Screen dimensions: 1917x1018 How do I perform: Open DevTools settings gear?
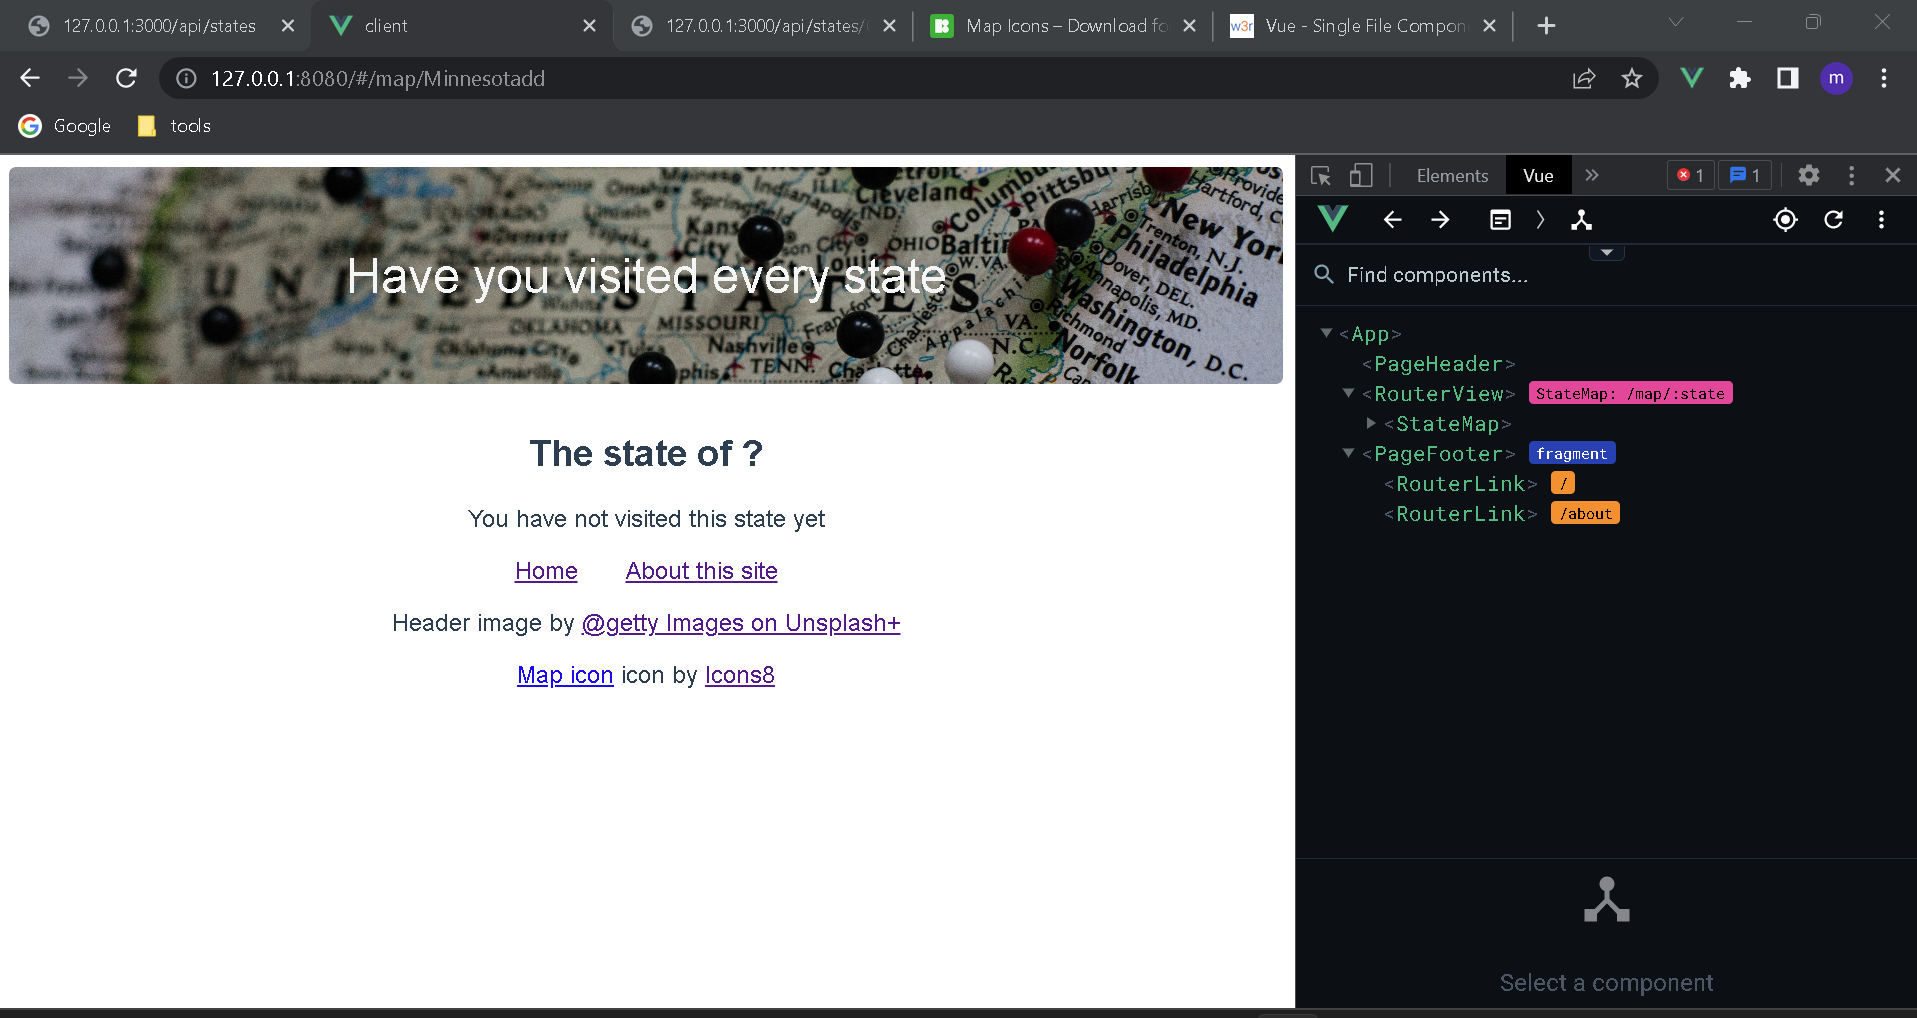click(1808, 176)
